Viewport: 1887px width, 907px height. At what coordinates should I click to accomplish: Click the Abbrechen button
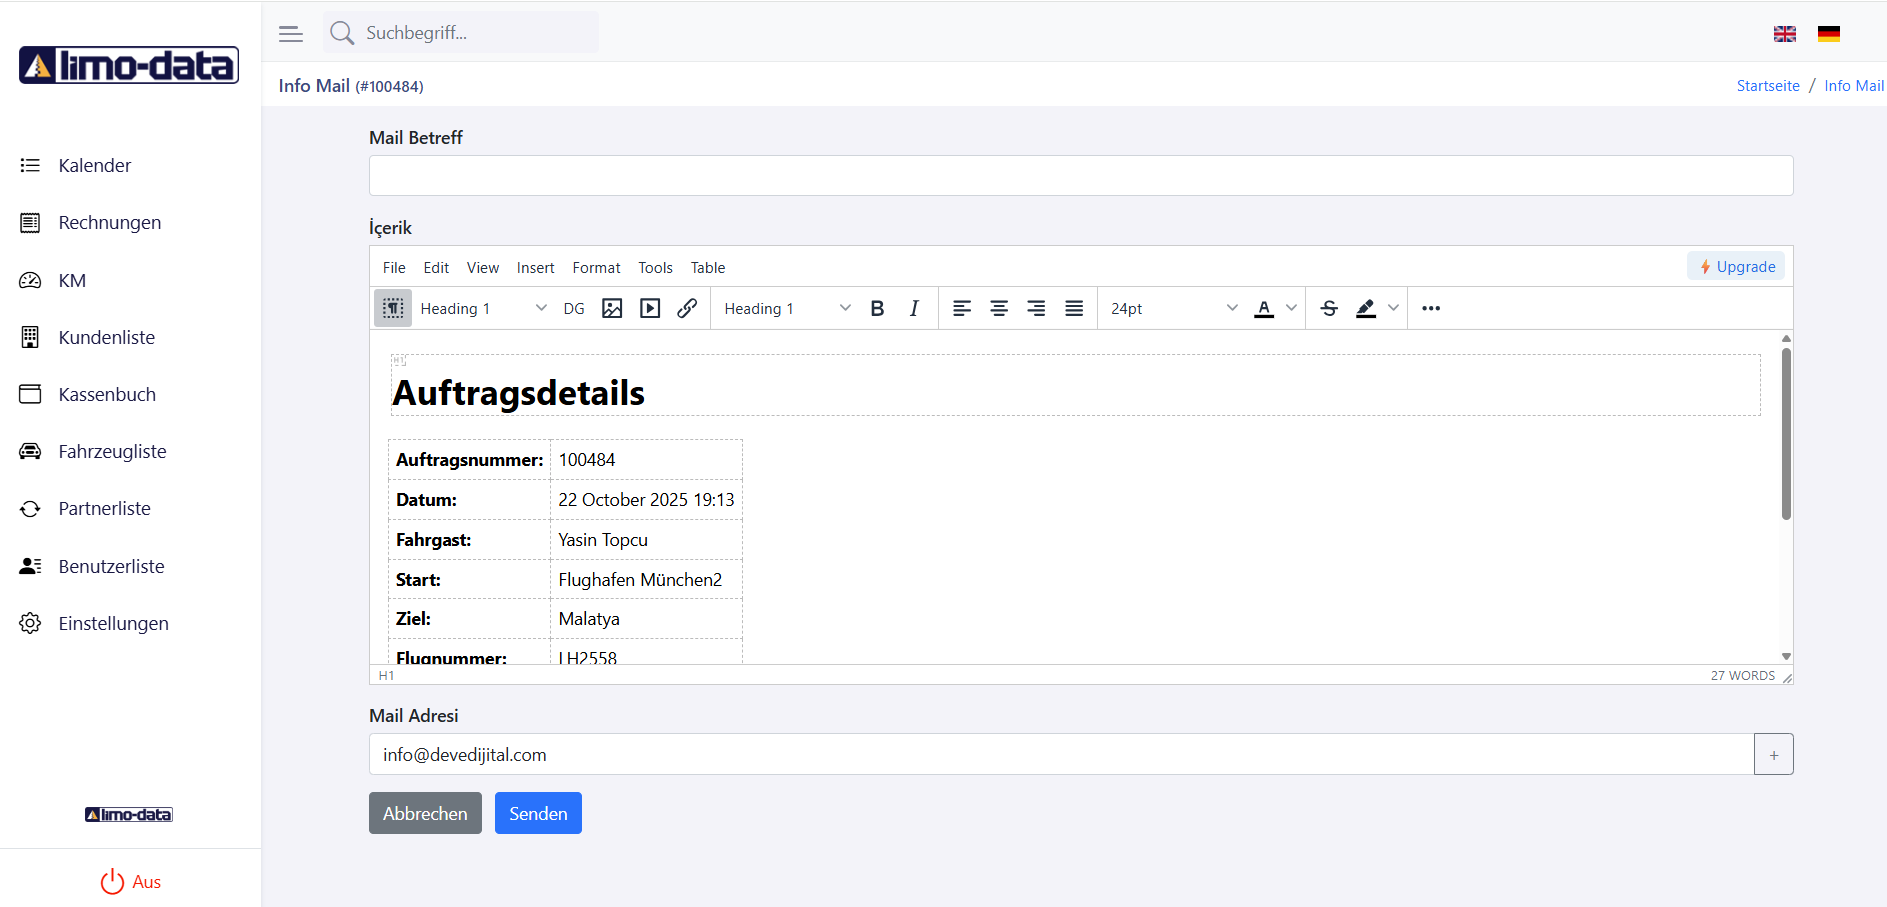coord(425,813)
